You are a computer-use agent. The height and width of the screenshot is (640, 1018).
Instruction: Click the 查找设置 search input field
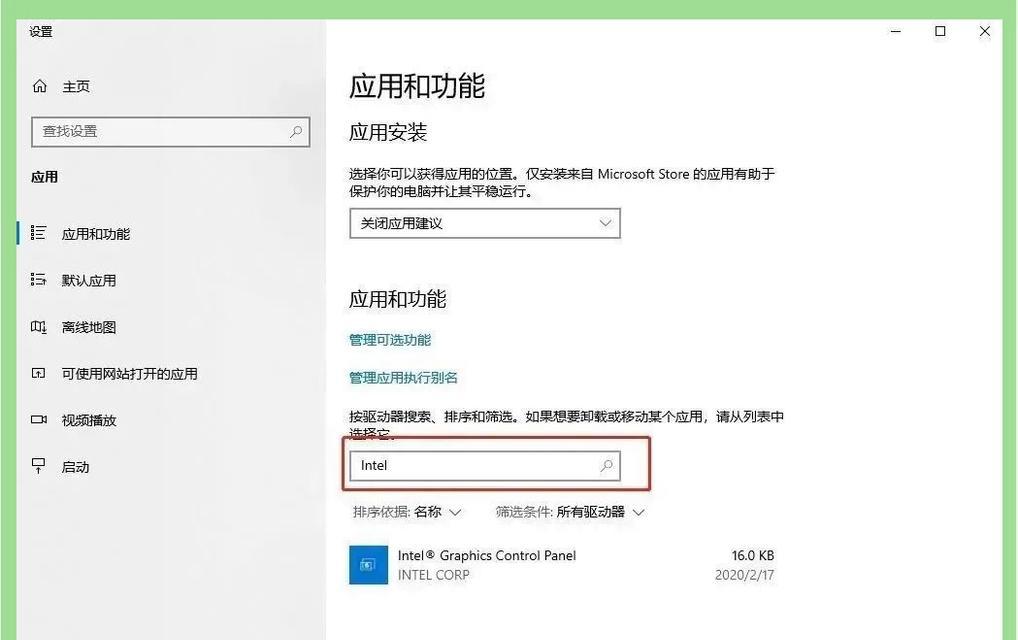tap(160, 131)
